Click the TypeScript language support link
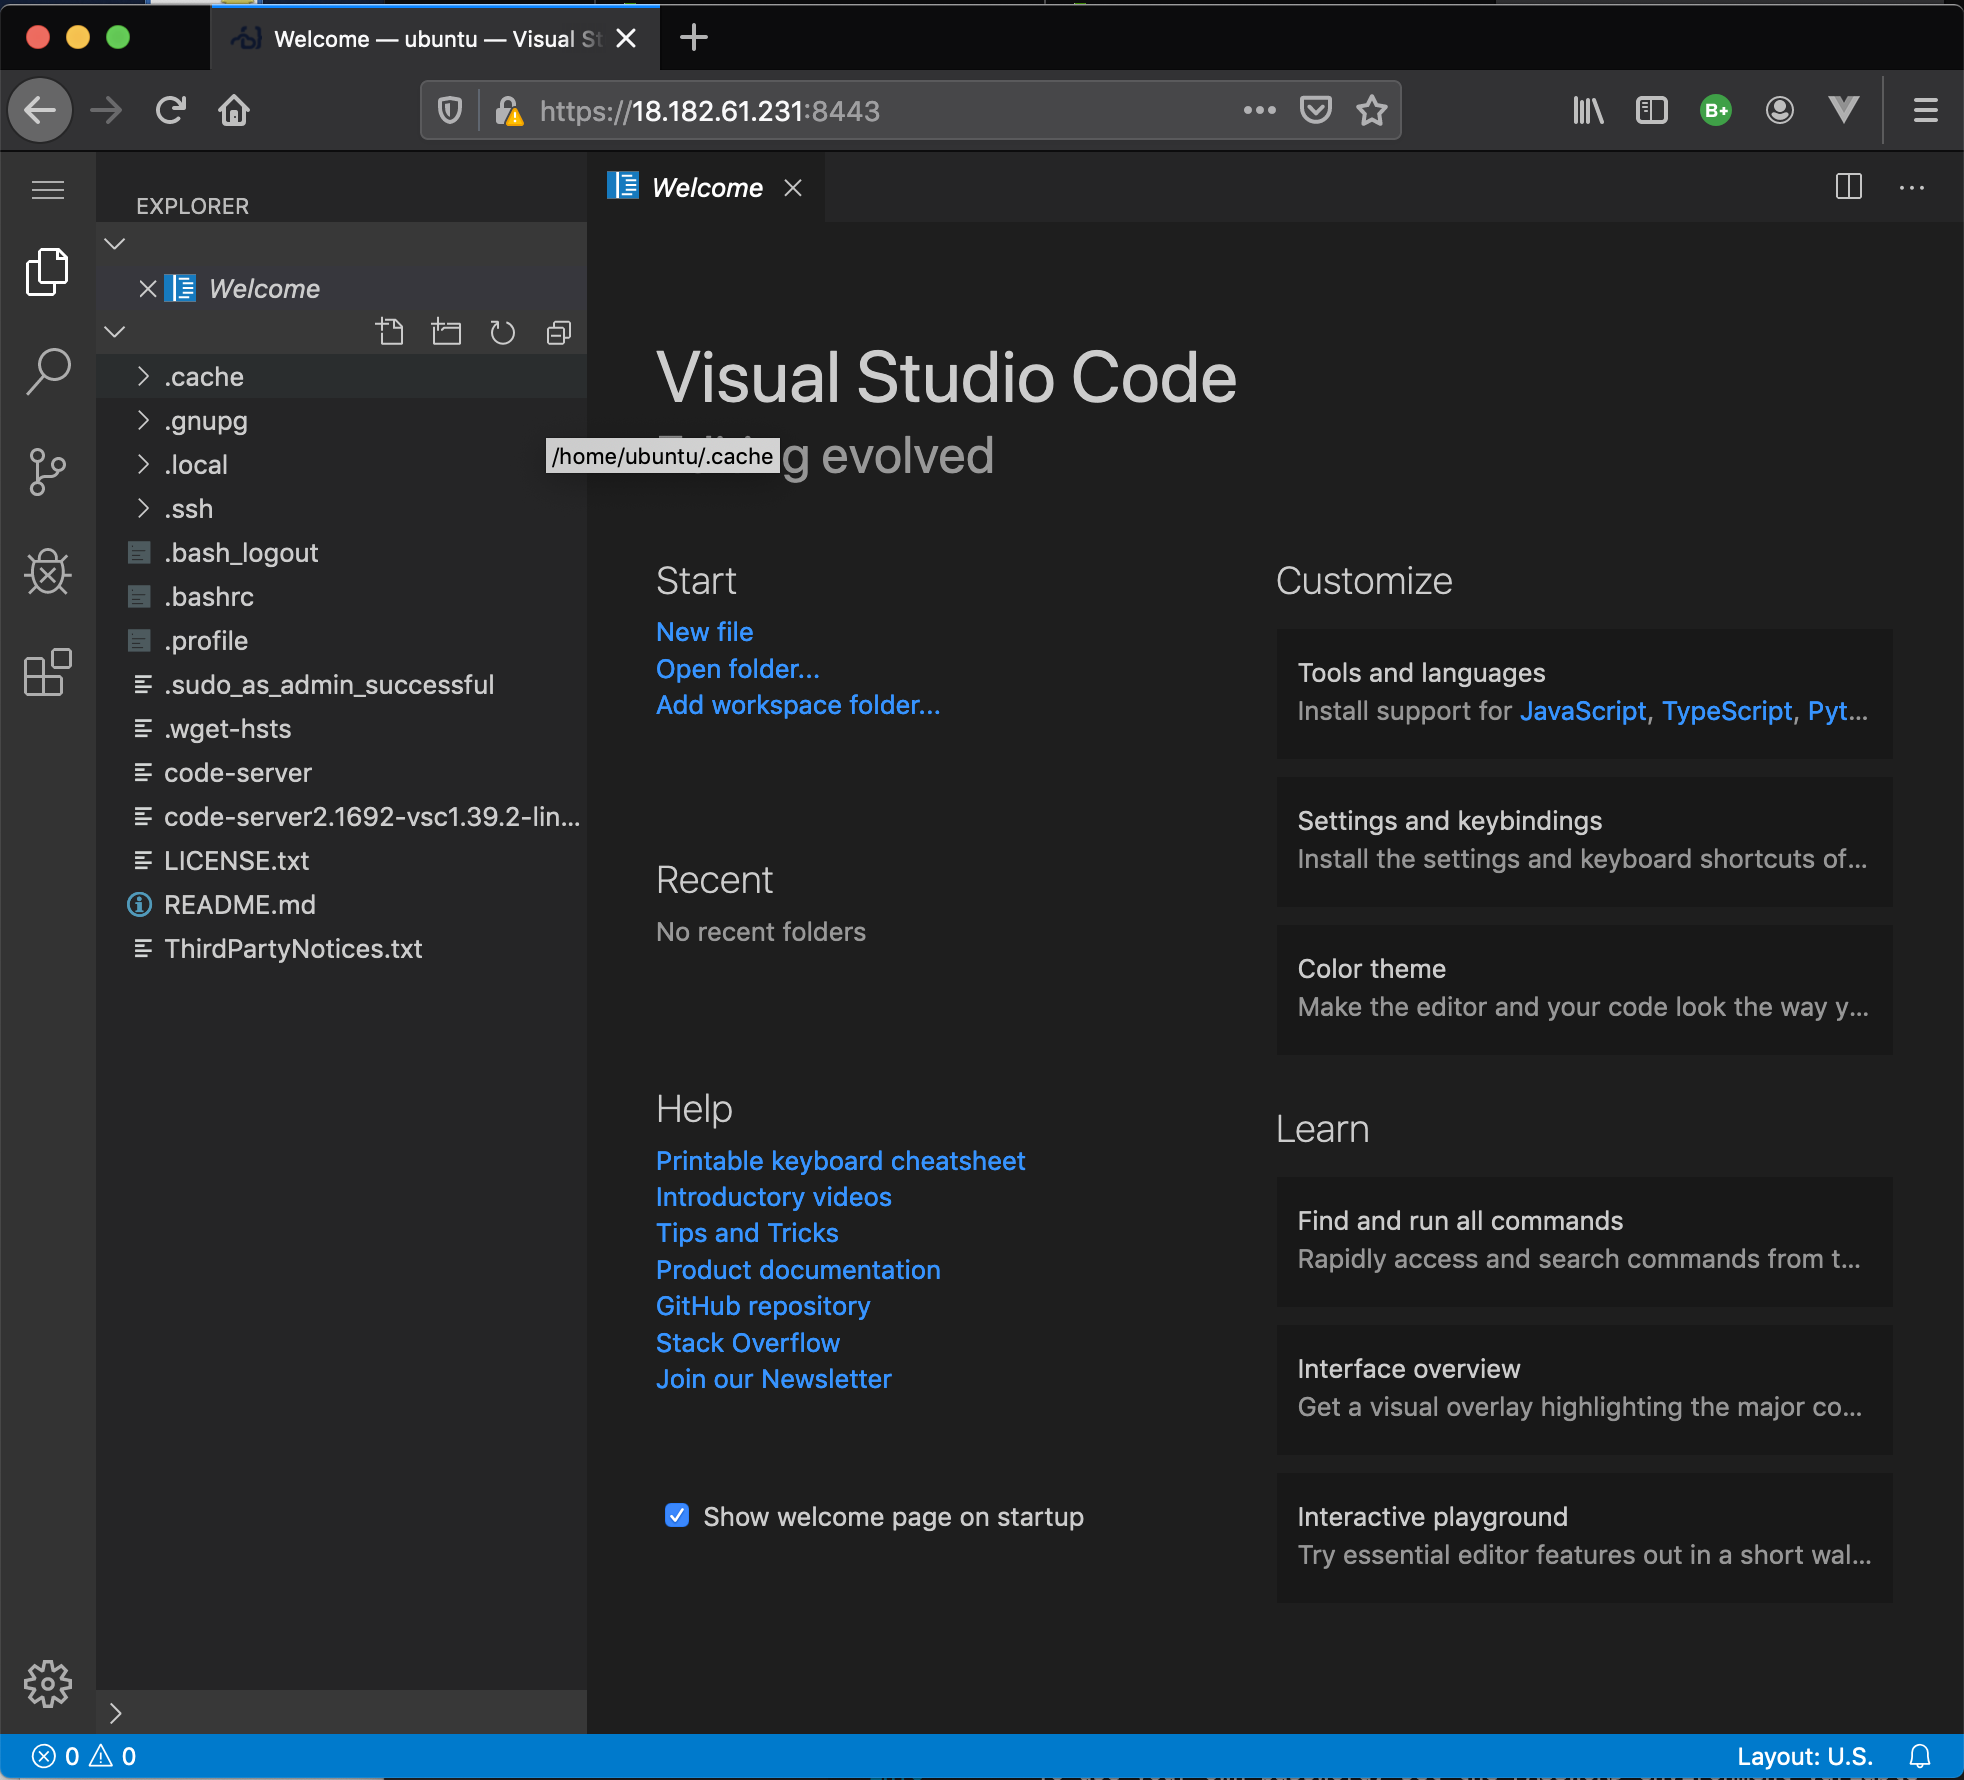This screenshot has width=1964, height=1780. (x=1726, y=711)
